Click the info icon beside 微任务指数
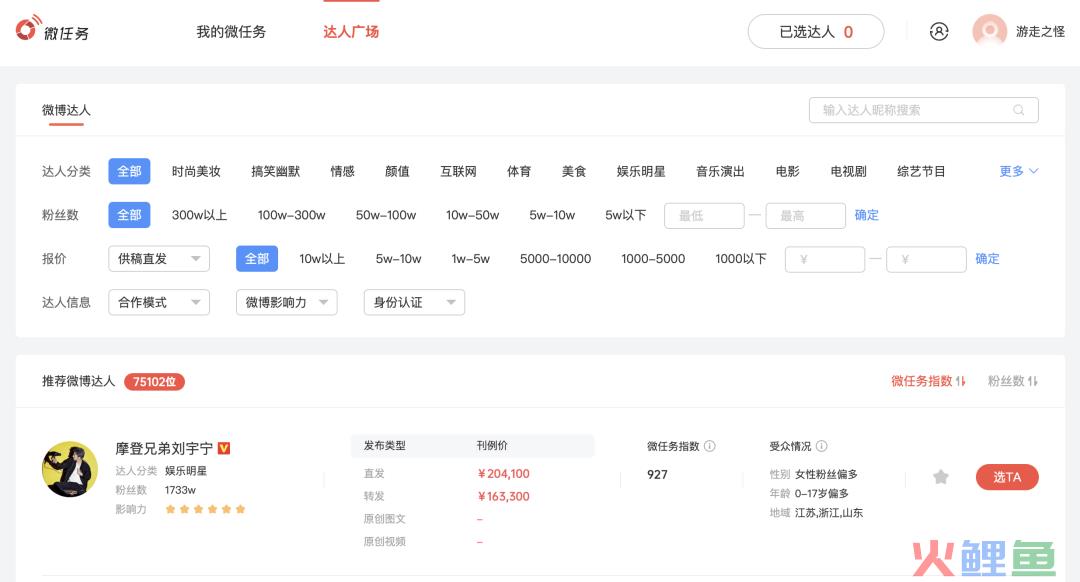Image resolution: width=1080 pixels, height=582 pixels. click(710, 446)
